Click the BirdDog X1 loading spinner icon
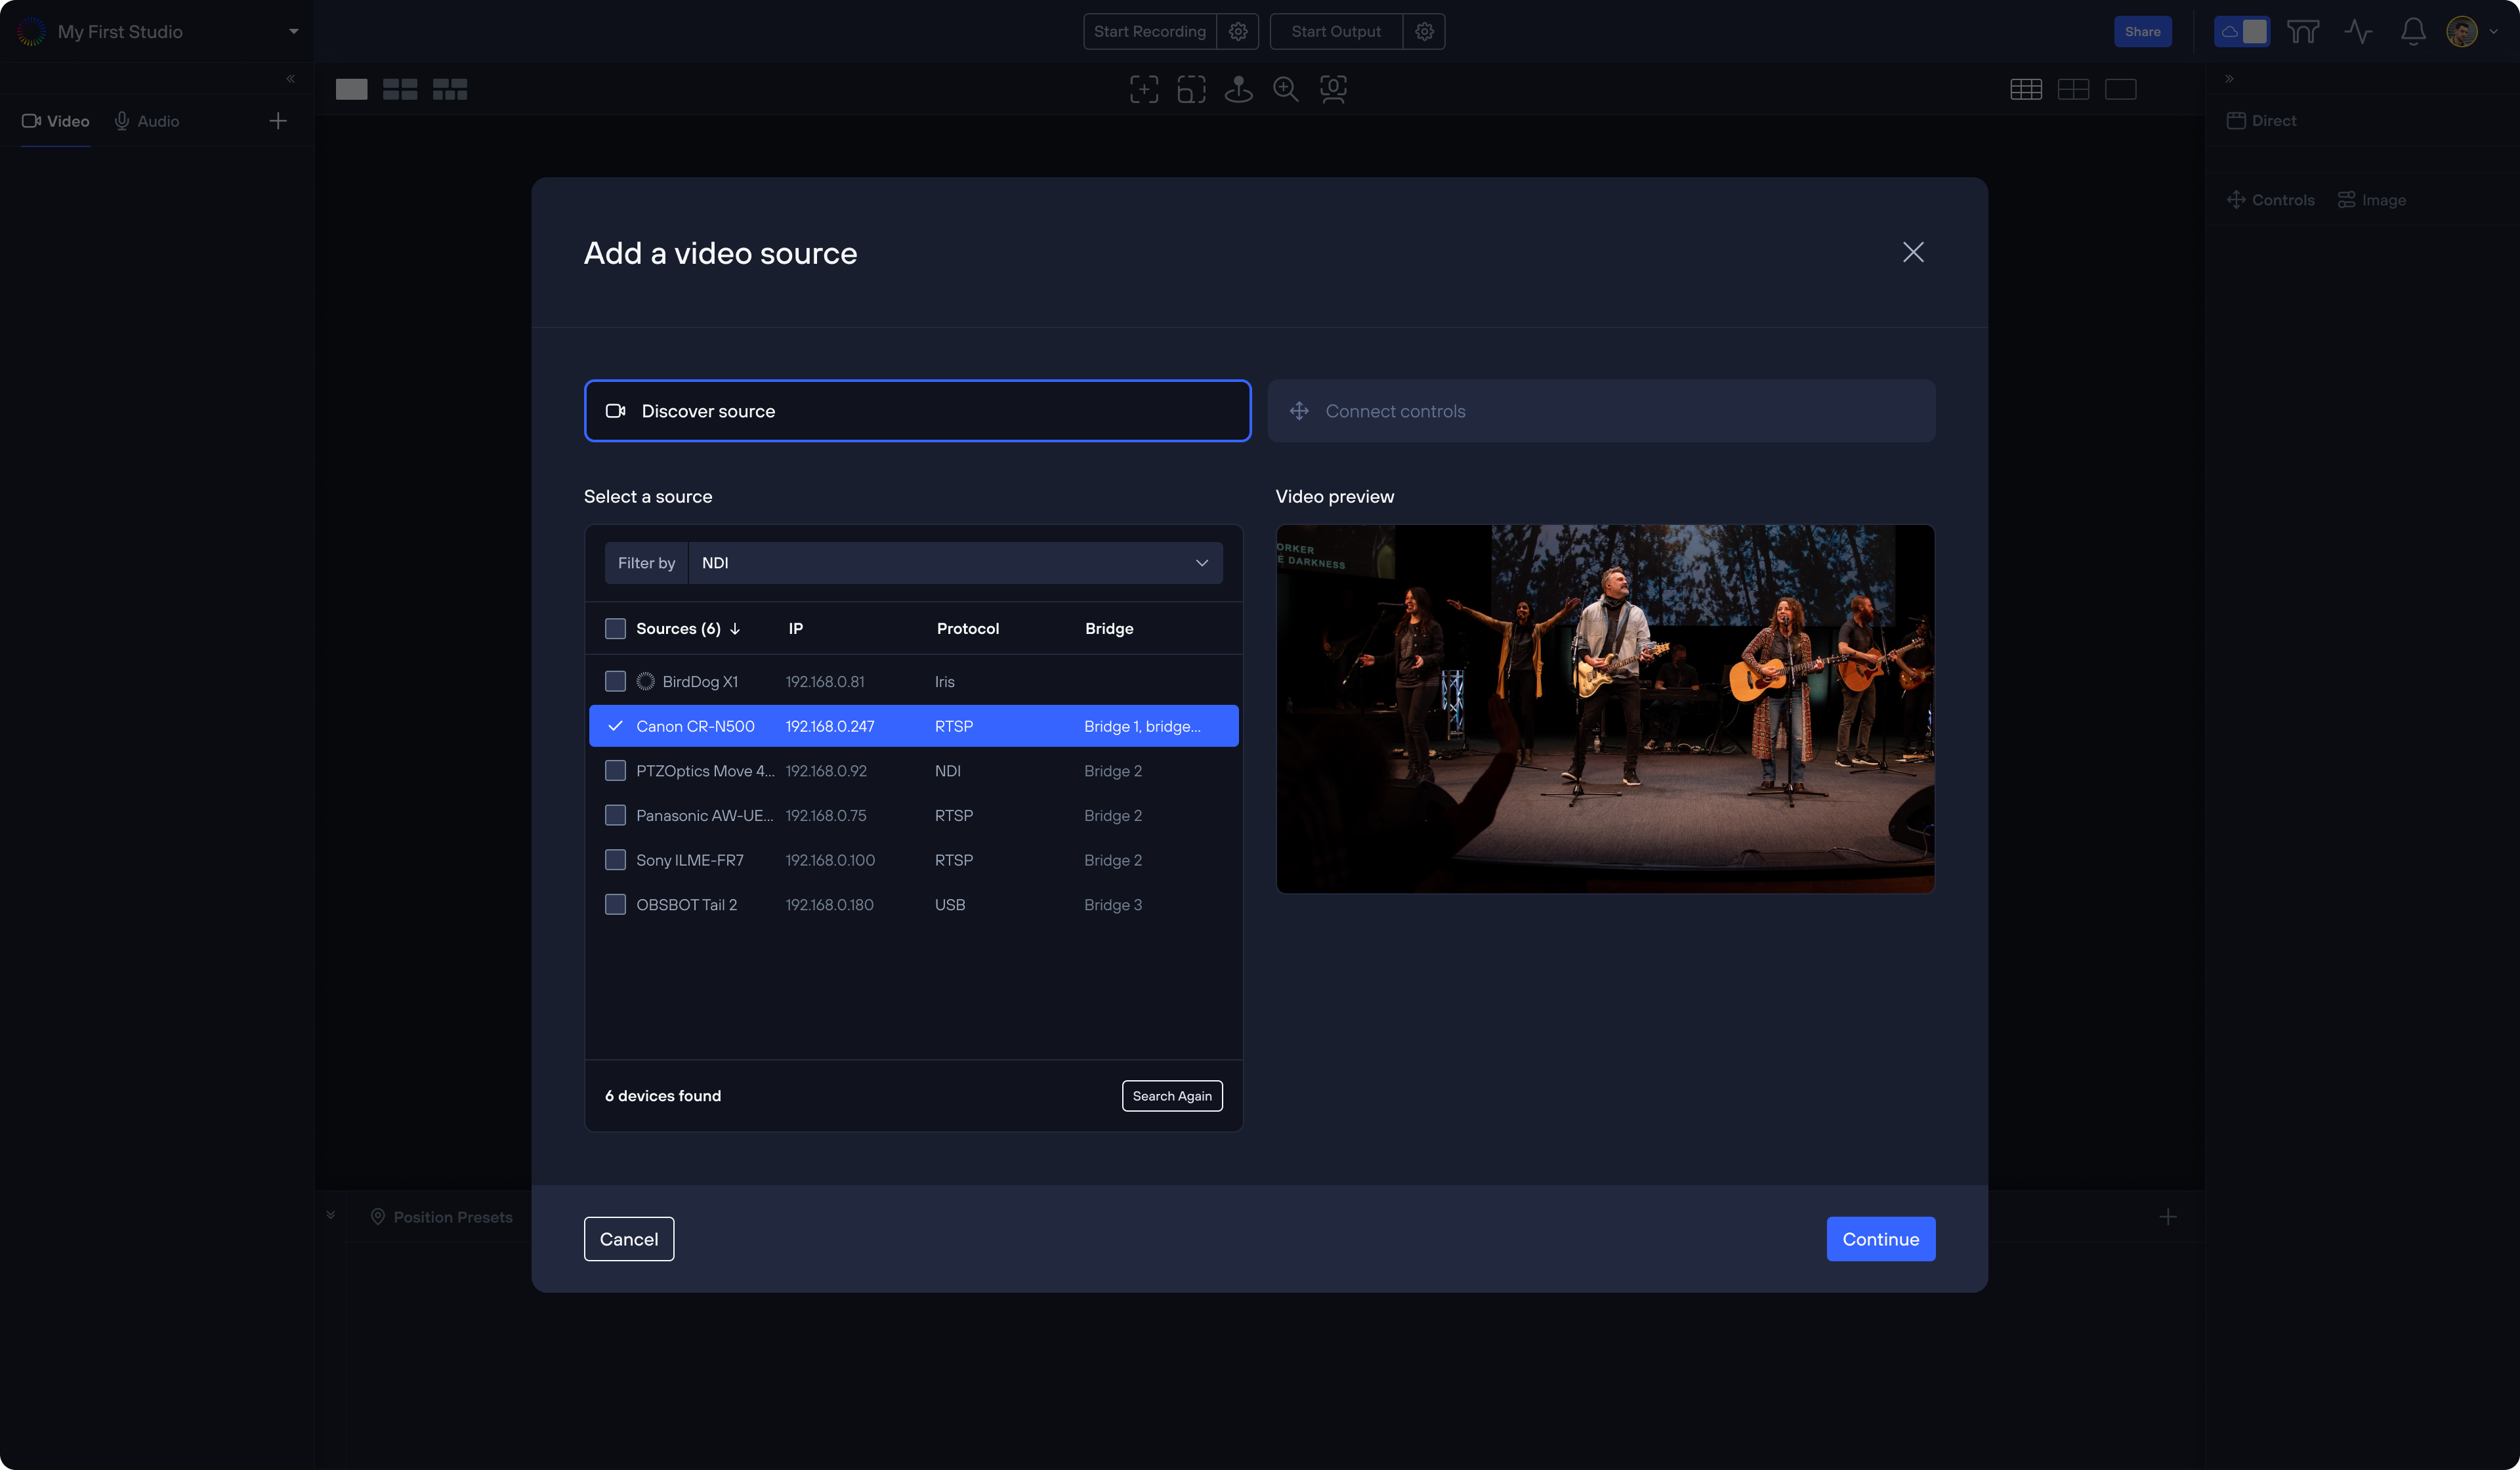Screen dimensions: 2520x1470 click(x=646, y=681)
